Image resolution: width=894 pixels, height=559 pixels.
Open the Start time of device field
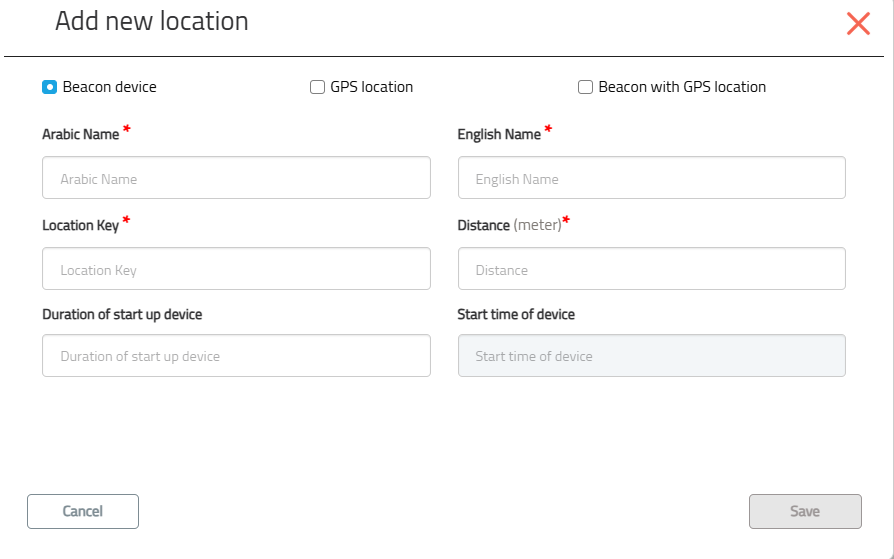click(x=652, y=355)
